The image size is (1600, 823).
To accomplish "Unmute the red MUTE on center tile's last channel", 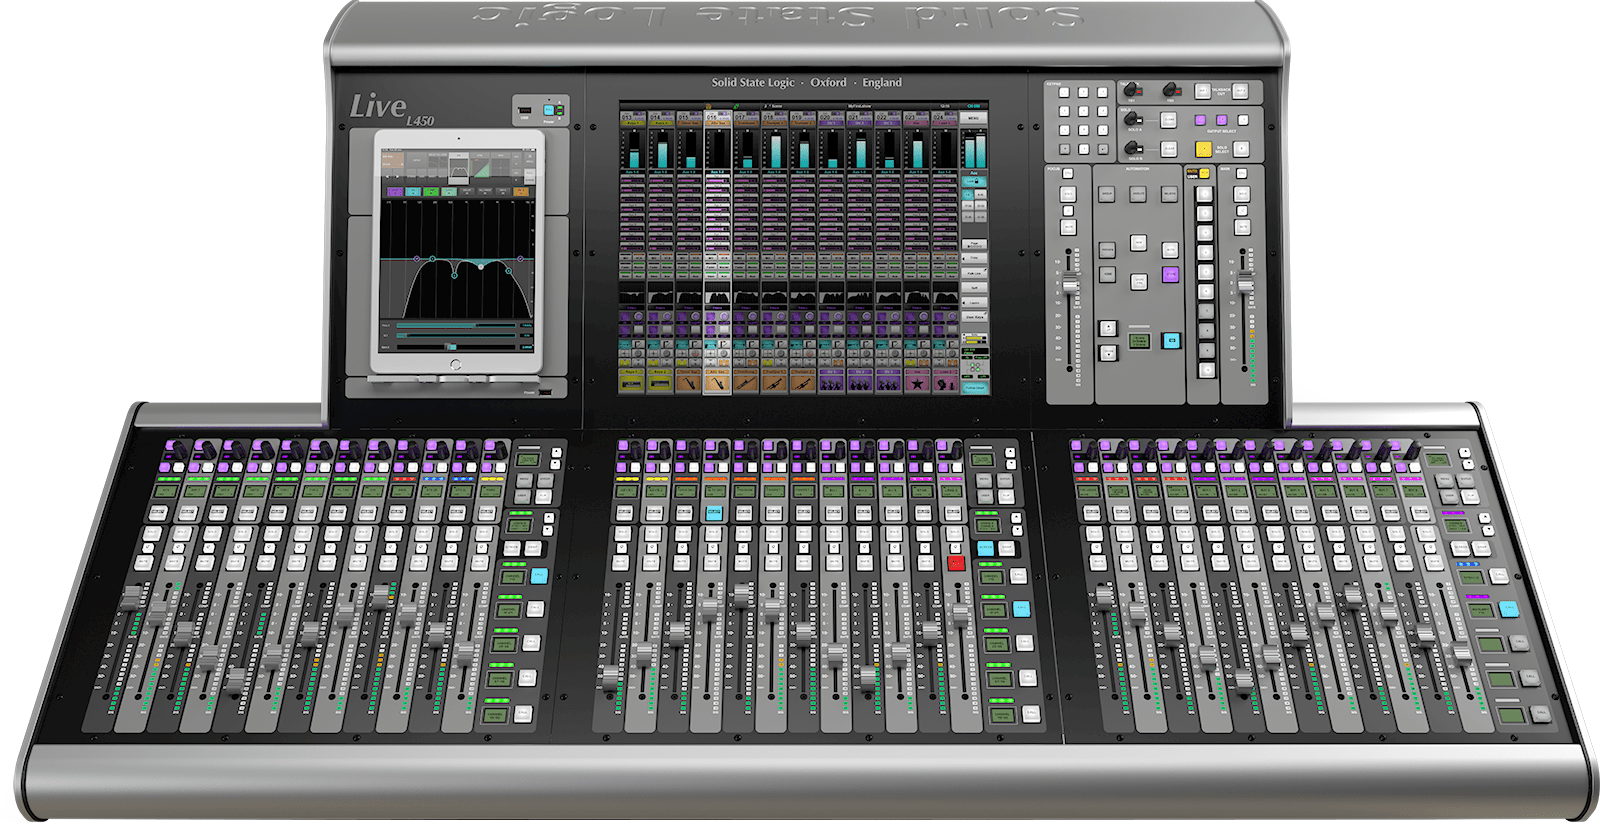I will point(956,563).
